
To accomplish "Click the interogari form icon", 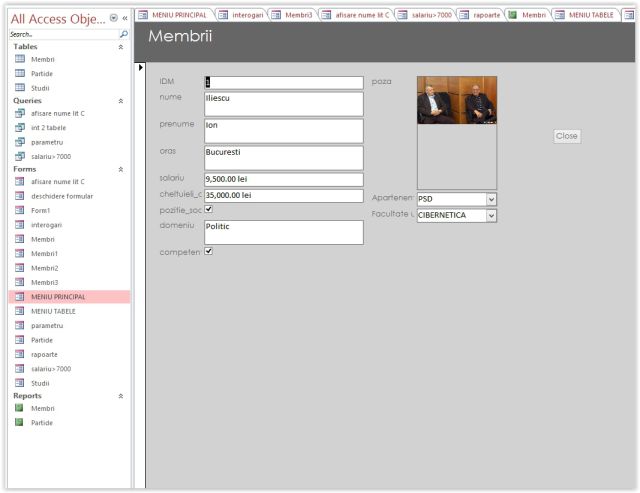I will (x=20, y=224).
